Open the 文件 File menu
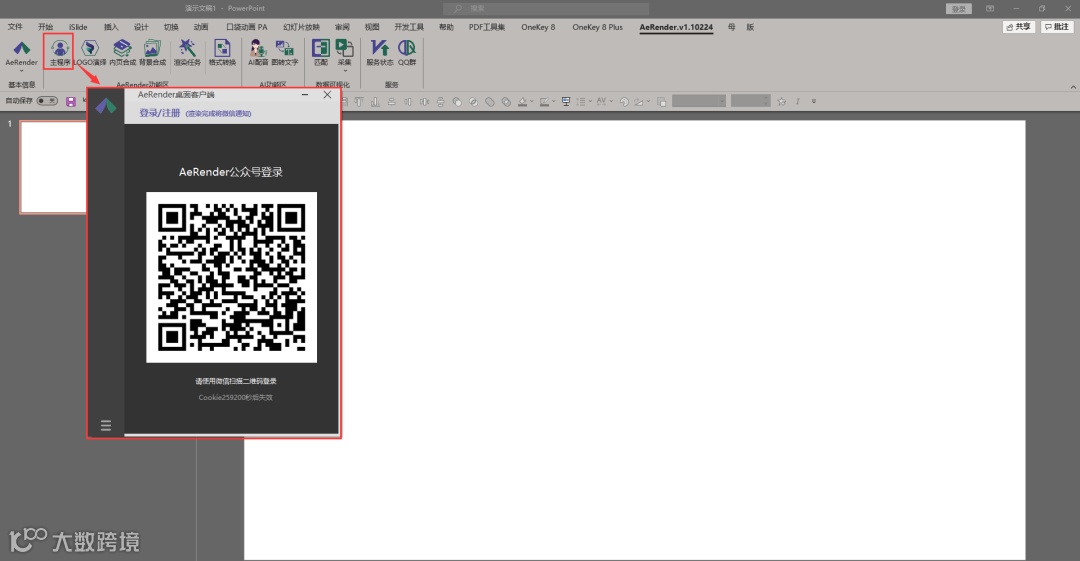 point(15,27)
